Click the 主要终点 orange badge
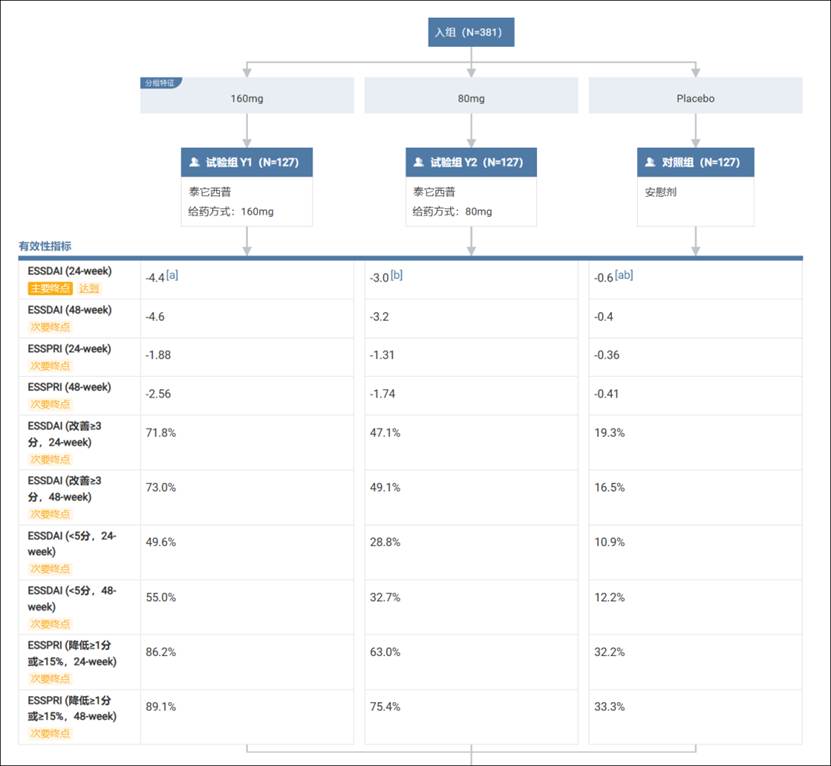The image size is (831, 766). pos(50,288)
